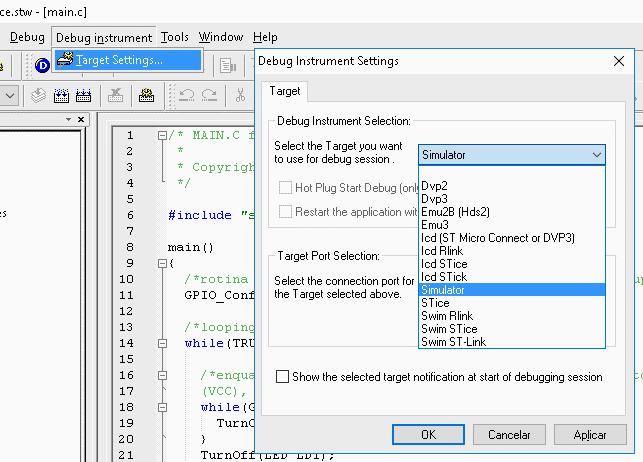Collapse the target combo box showing Simulator
Image resolution: width=643 pixels, height=462 pixels.
(597, 155)
